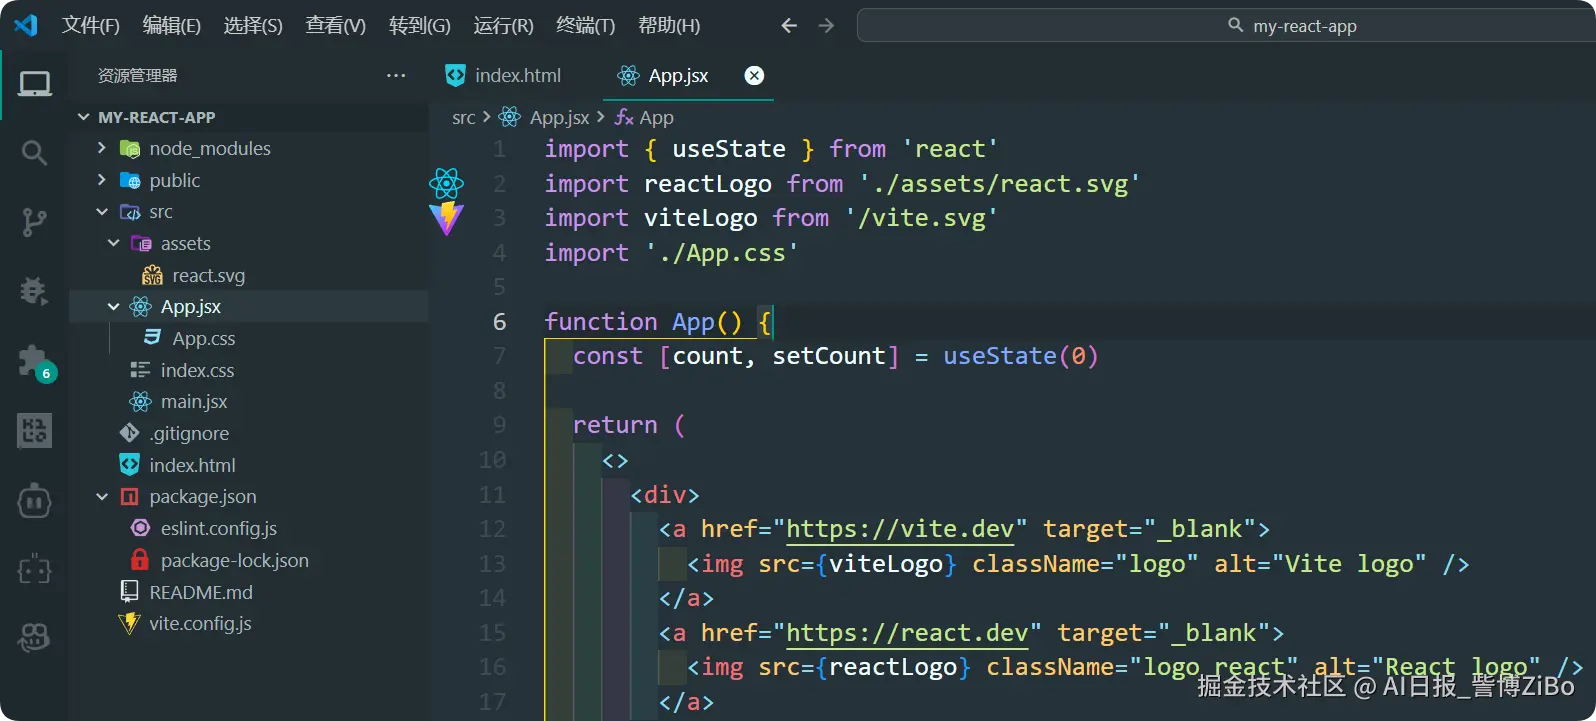Open the 选择(S) menu

(x=253, y=25)
